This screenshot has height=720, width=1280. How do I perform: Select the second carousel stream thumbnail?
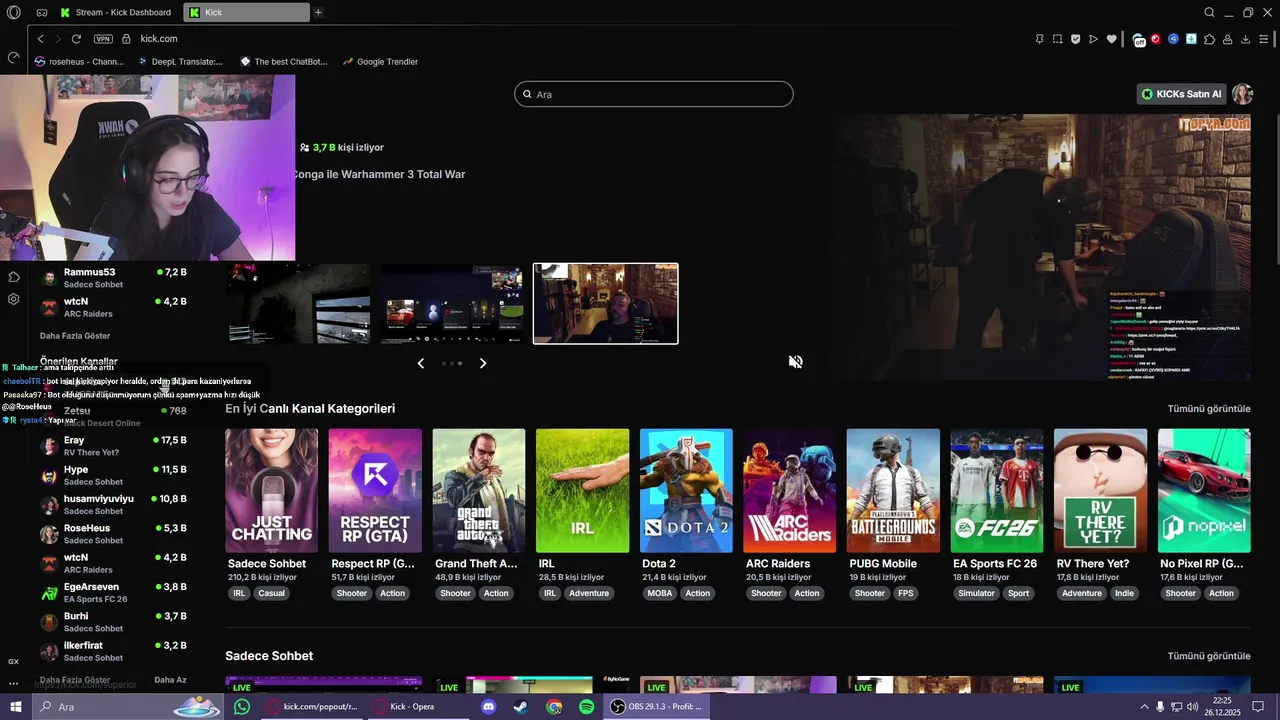coord(452,304)
